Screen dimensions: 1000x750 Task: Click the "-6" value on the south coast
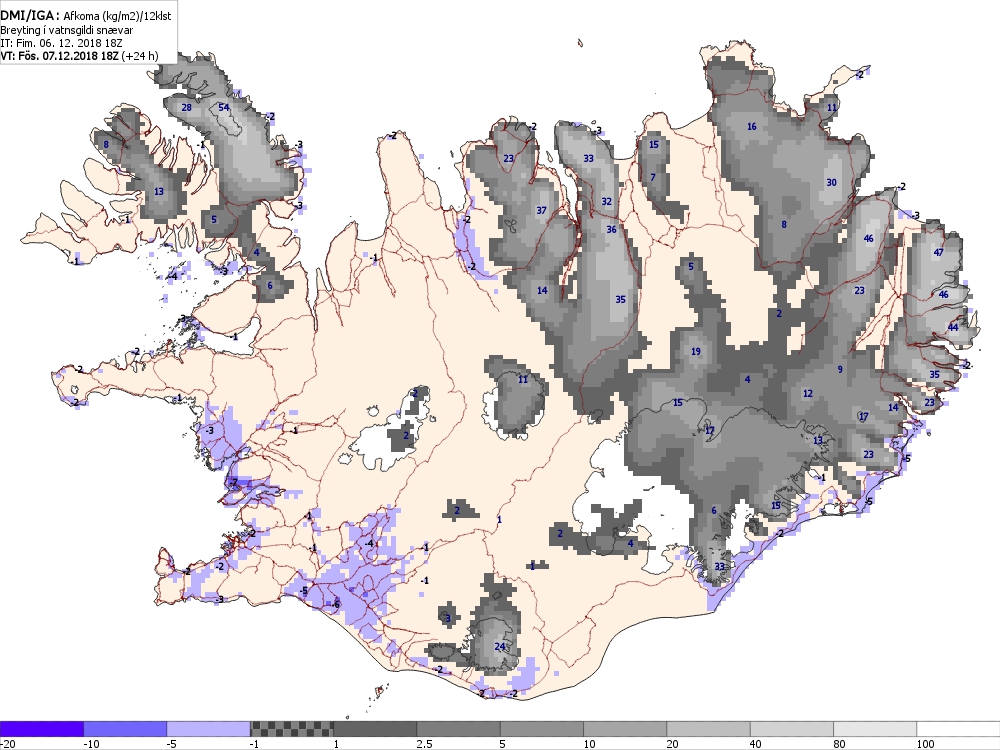336,605
